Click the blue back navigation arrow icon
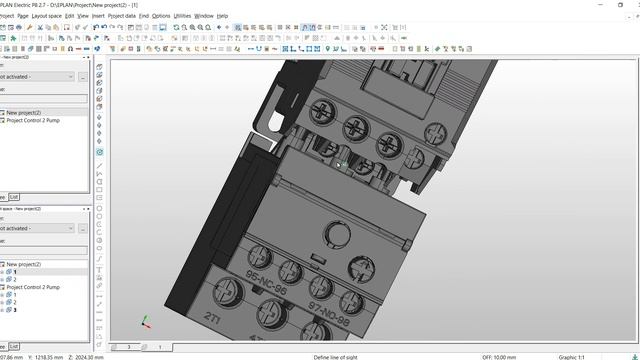Viewport: 640px width, 360px height. [219, 27]
